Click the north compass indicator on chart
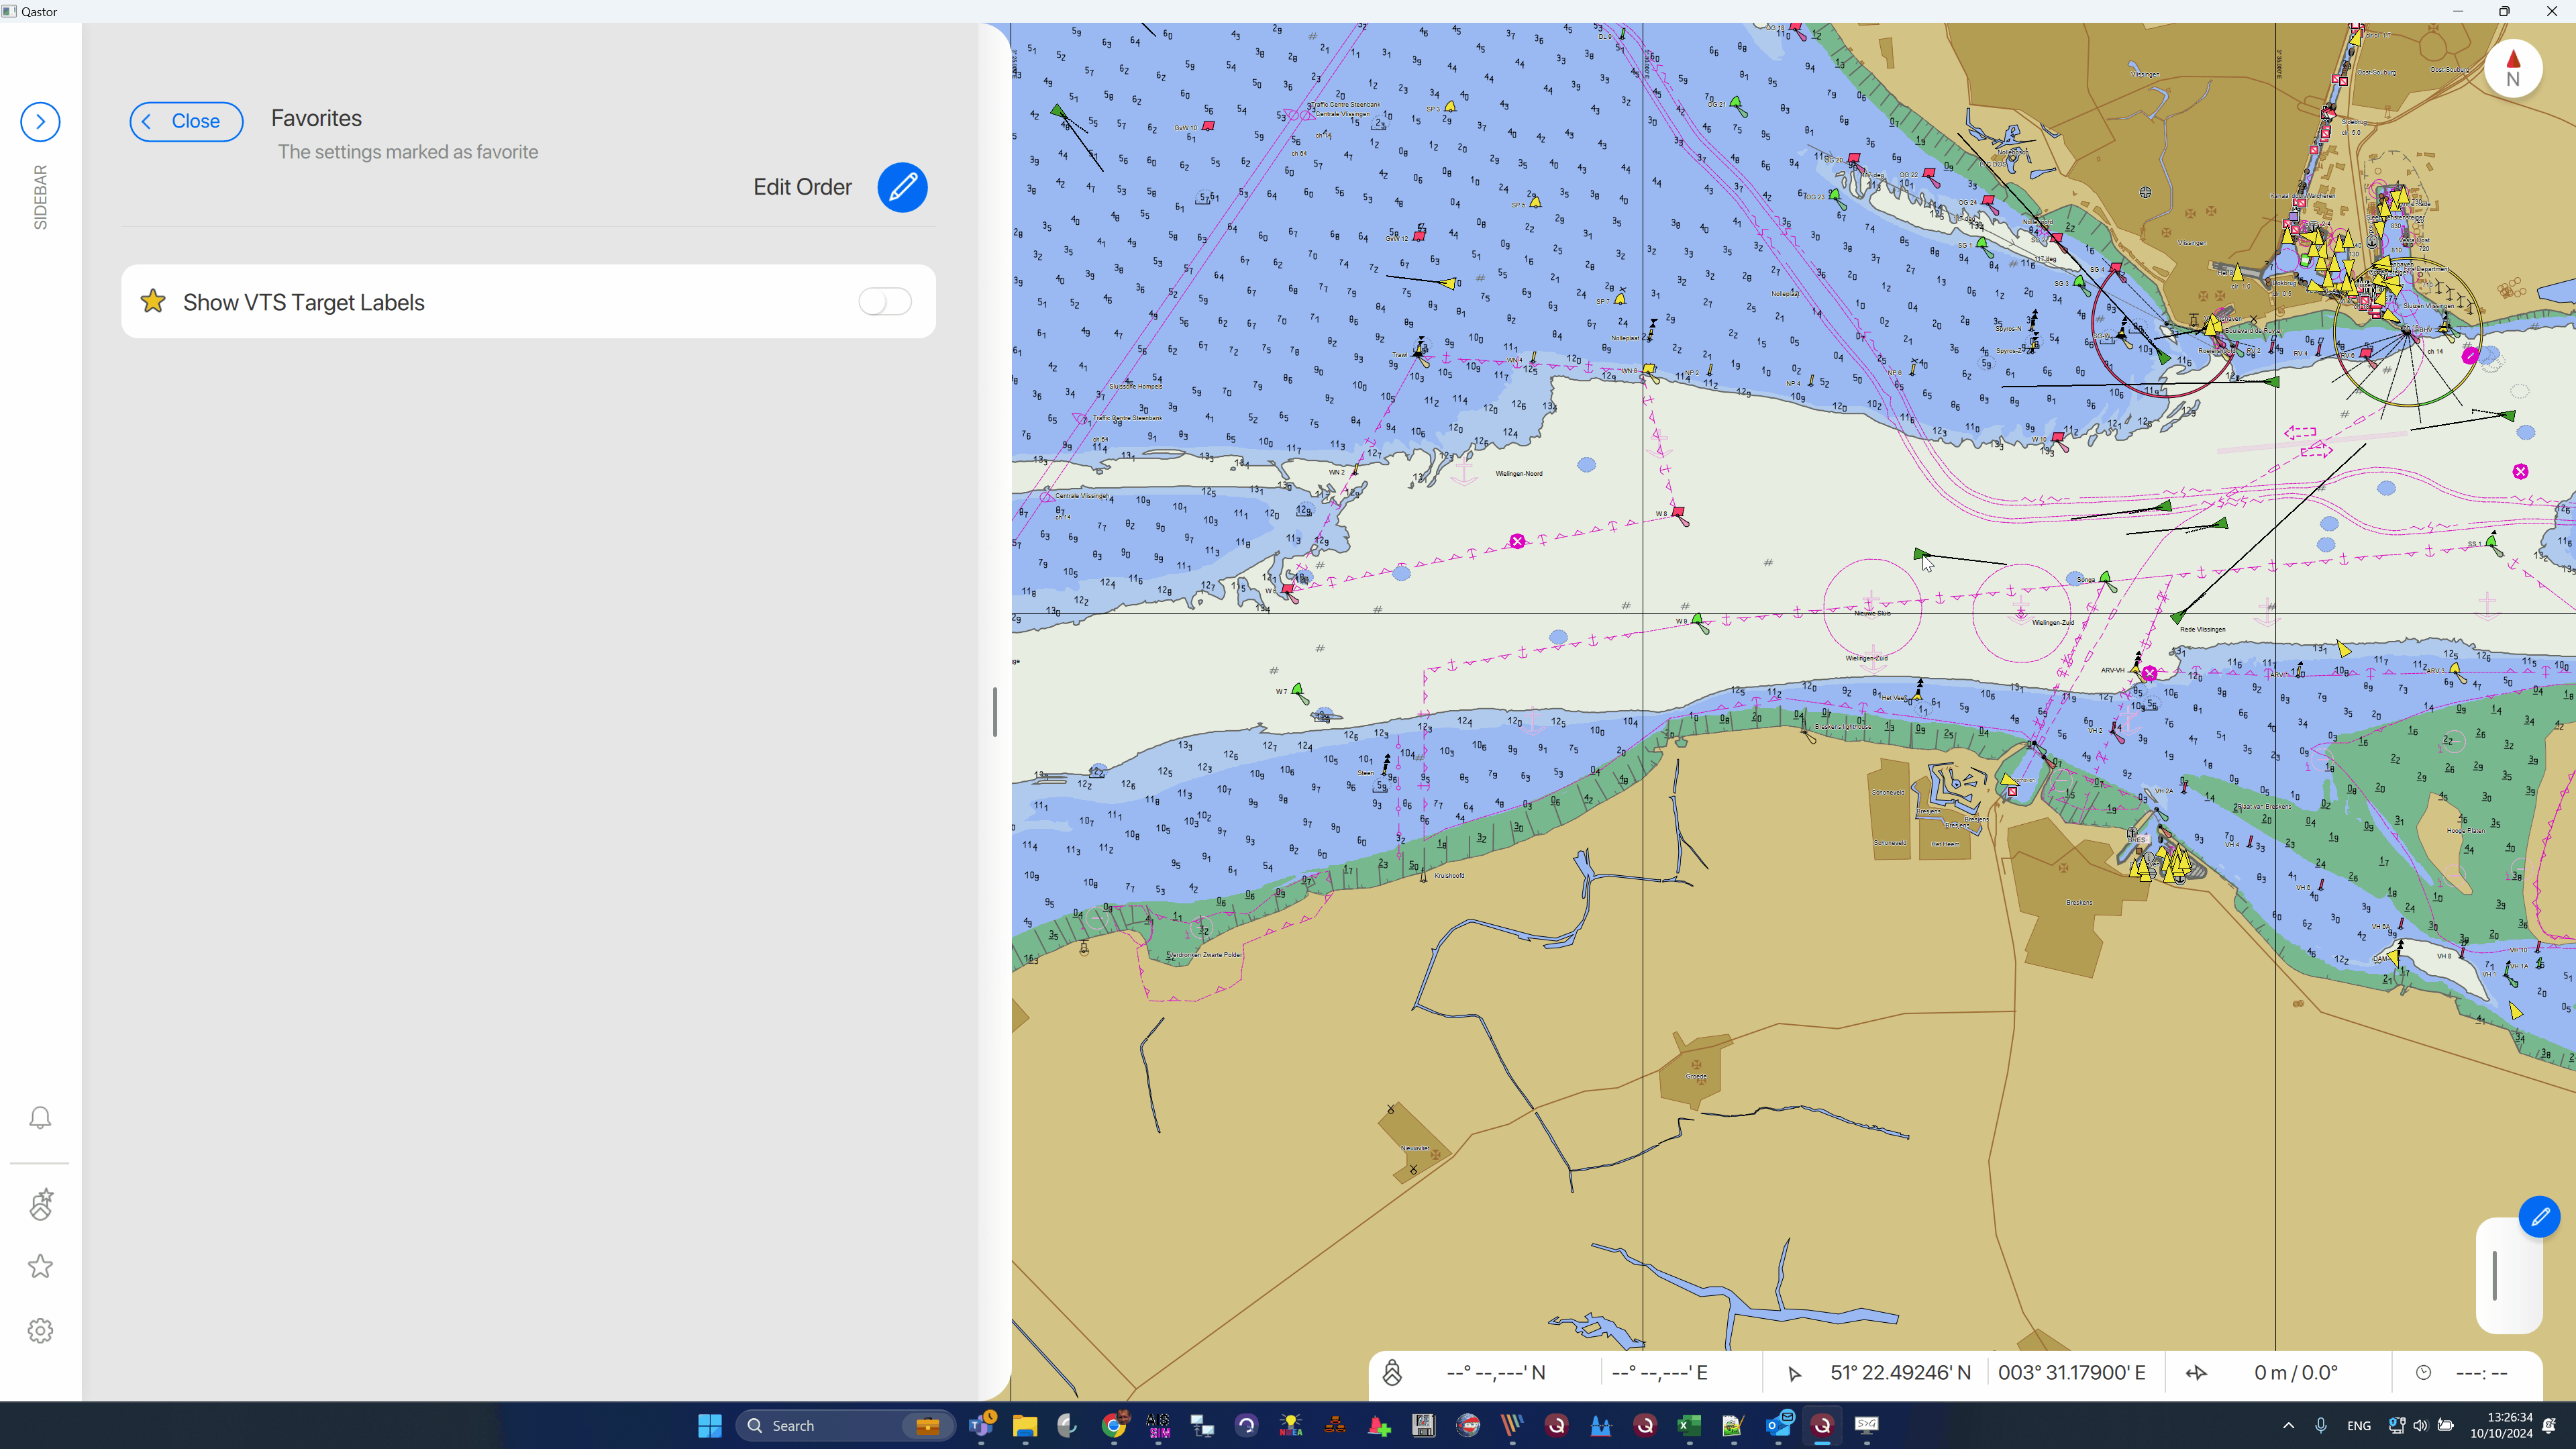The image size is (2576, 1449). tap(2512, 69)
